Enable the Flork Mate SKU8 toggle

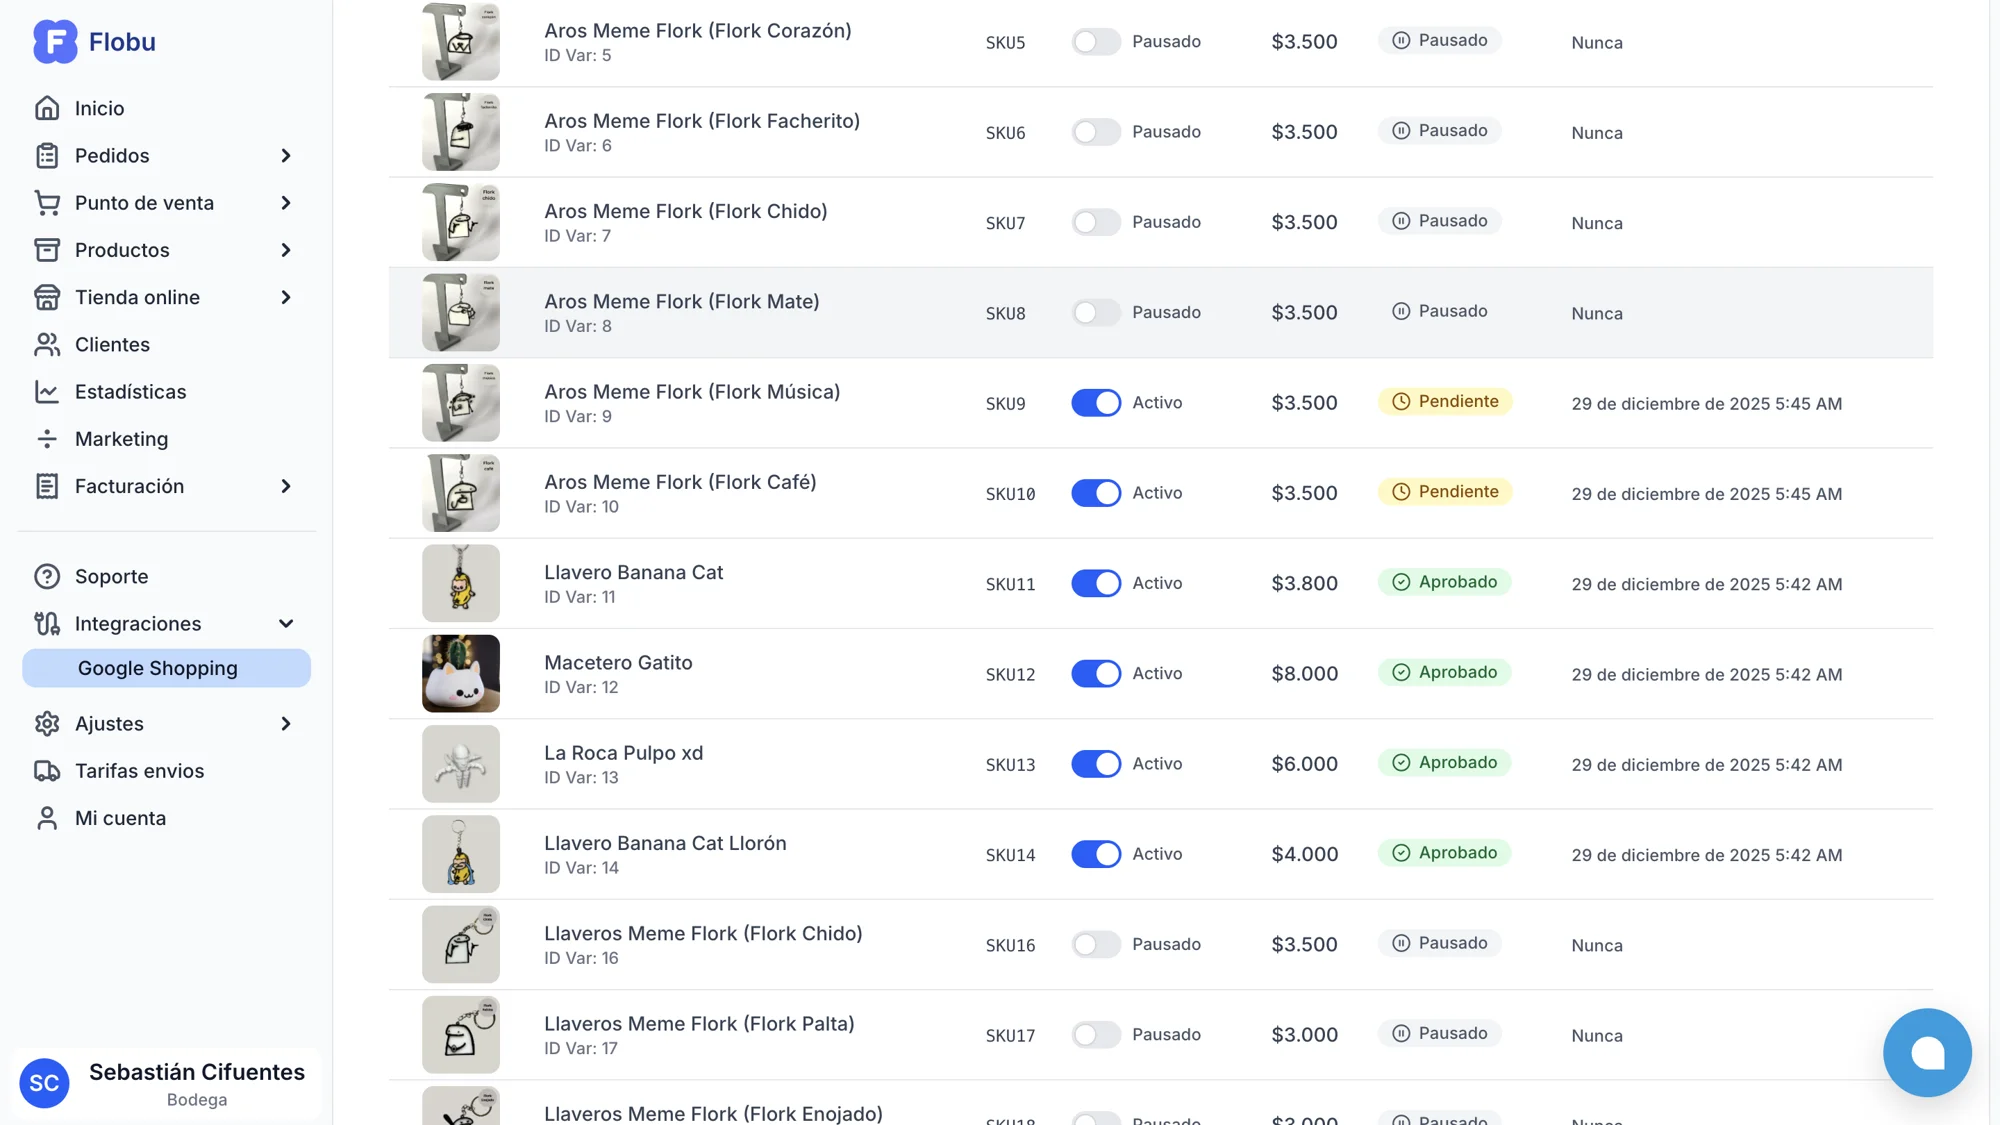point(1096,313)
